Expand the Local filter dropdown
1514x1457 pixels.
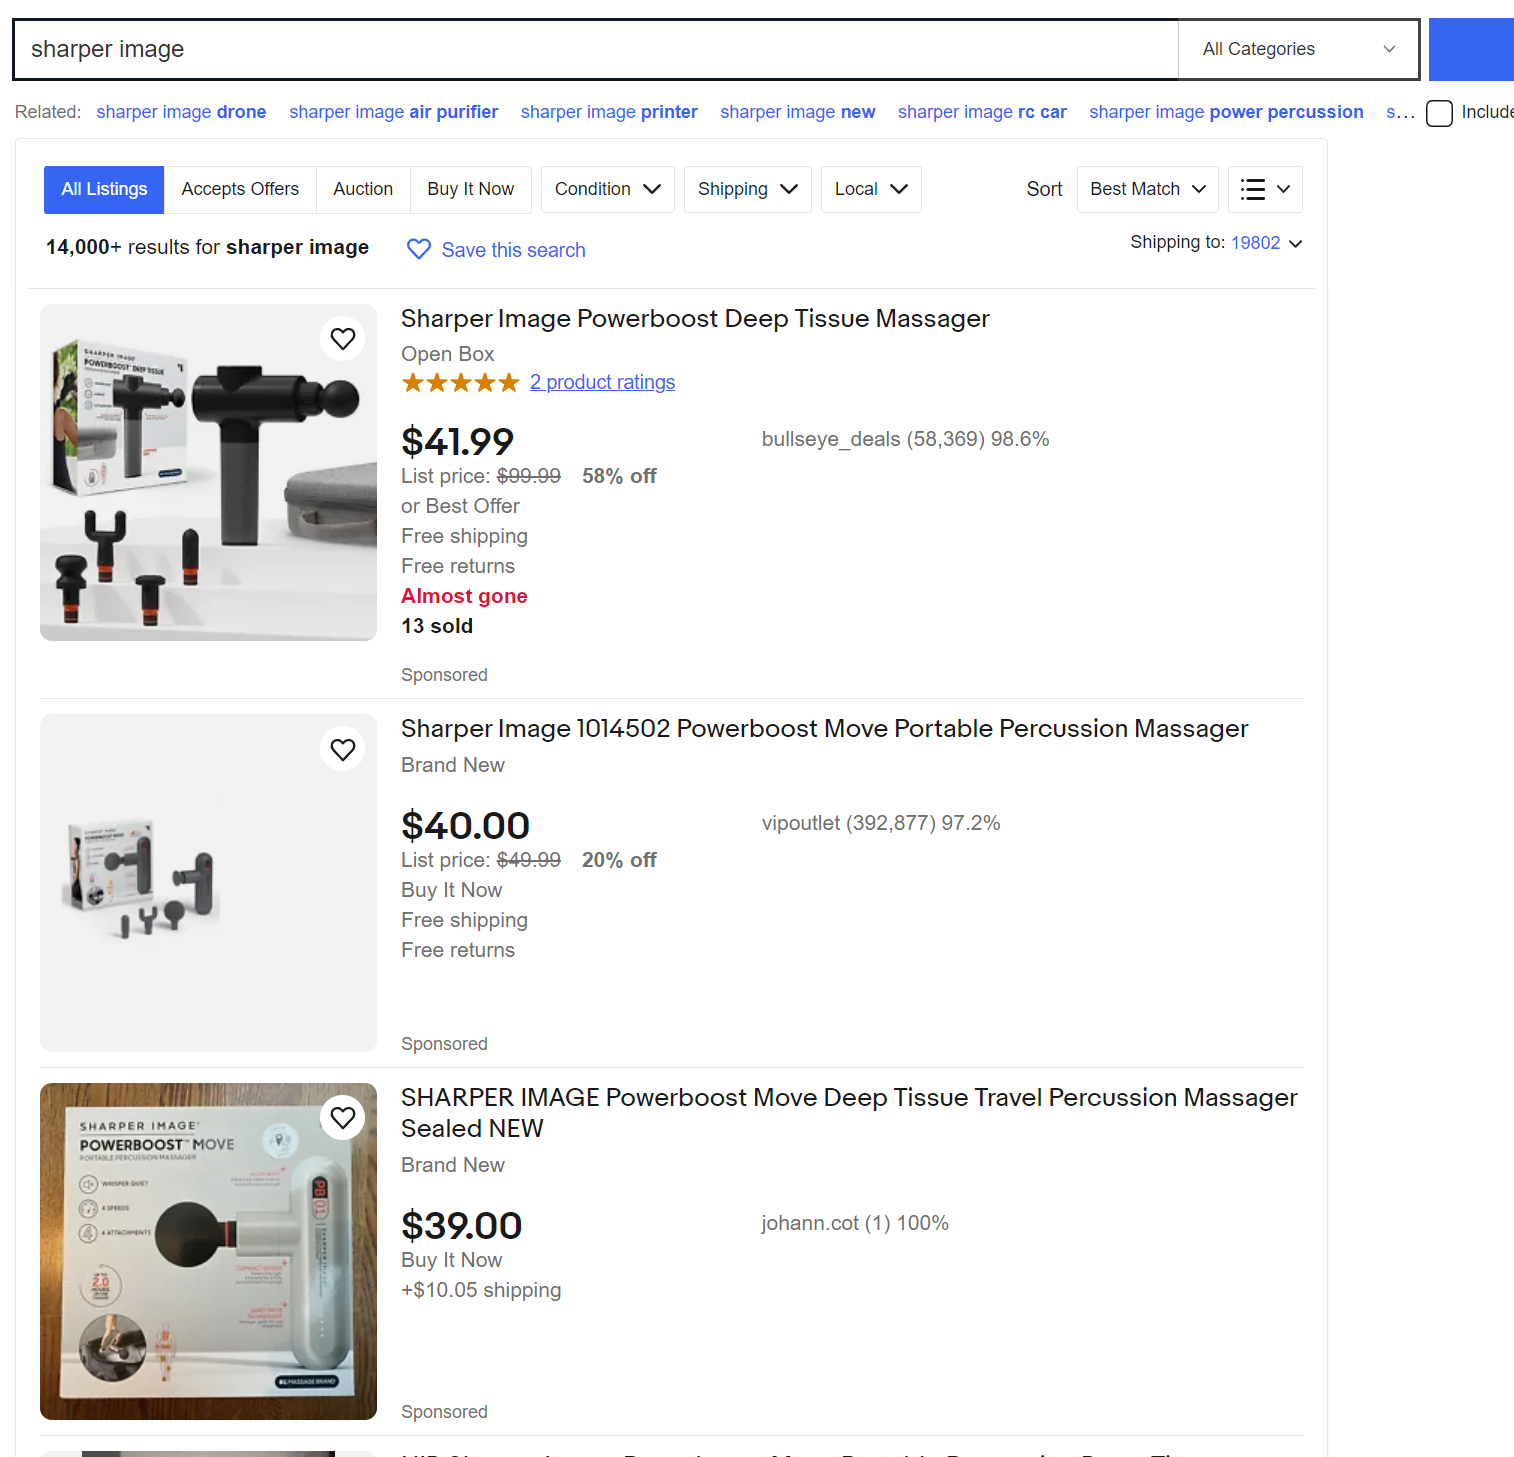click(871, 189)
